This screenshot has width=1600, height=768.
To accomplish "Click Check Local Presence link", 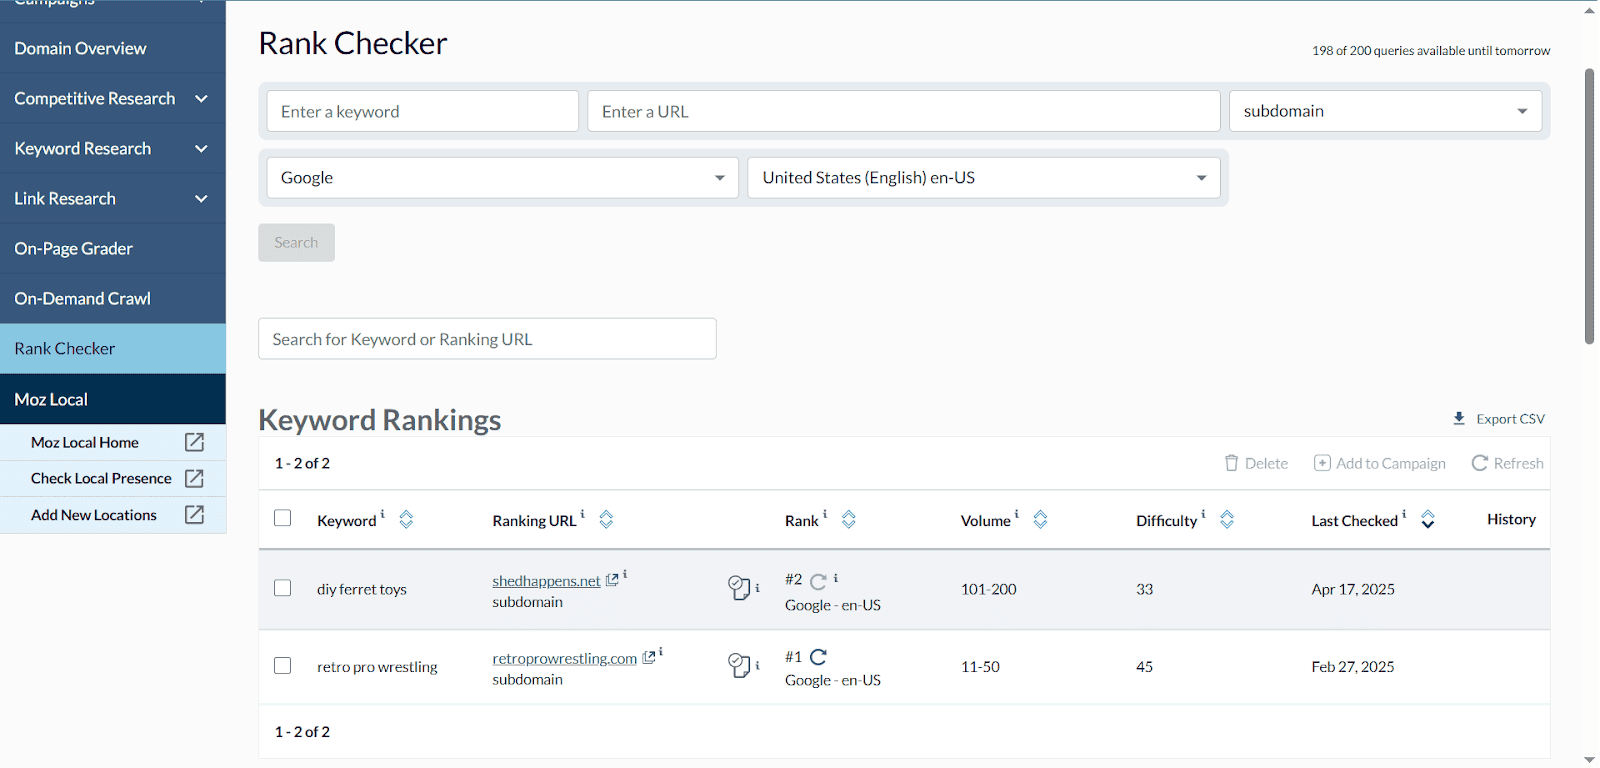I will (101, 478).
